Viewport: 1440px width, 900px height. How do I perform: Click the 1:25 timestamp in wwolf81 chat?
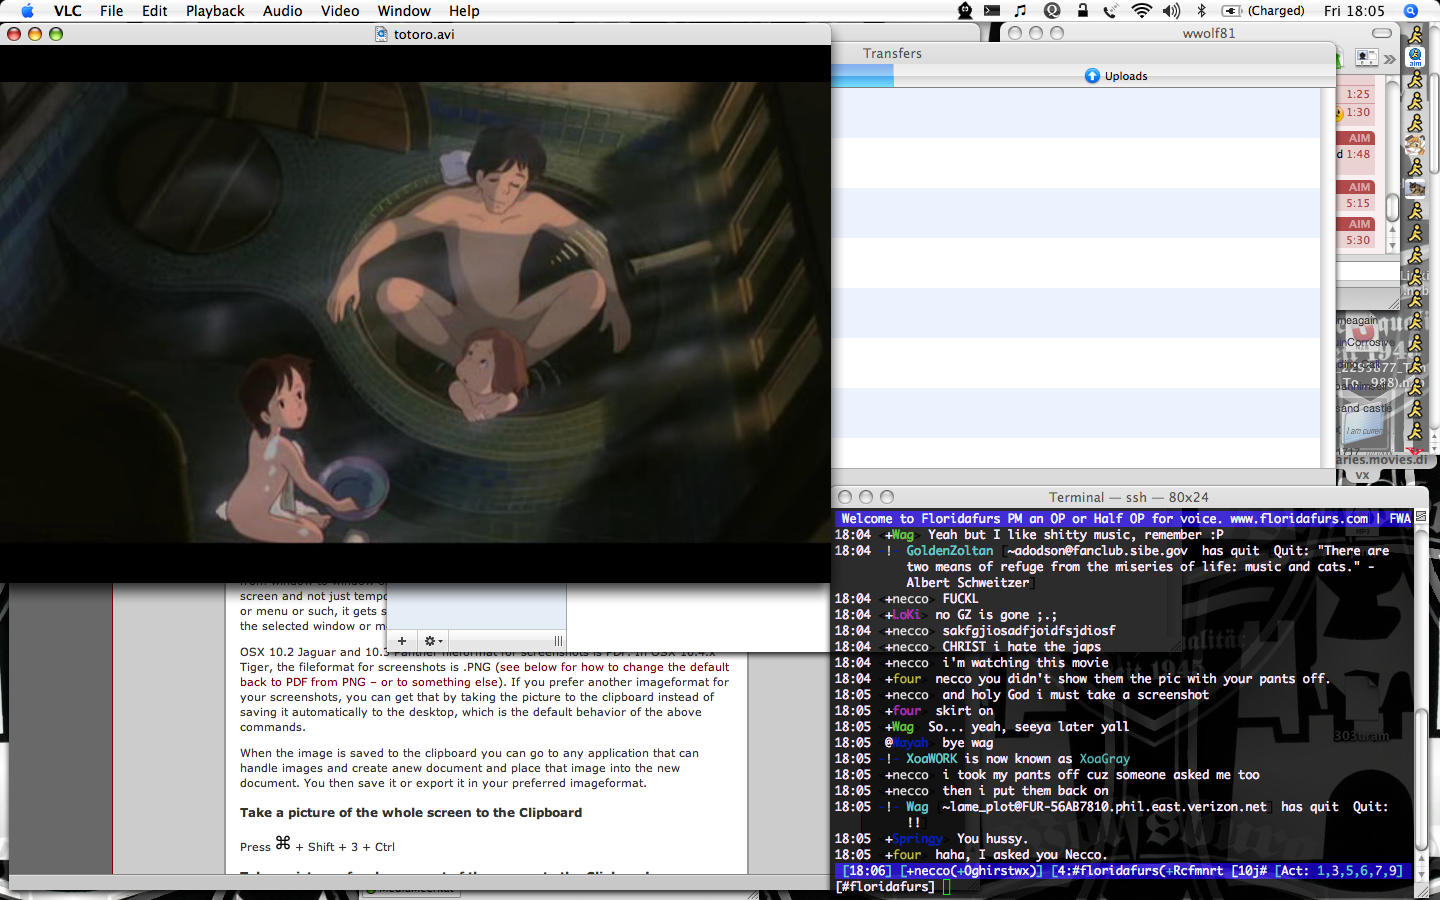[1358, 94]
